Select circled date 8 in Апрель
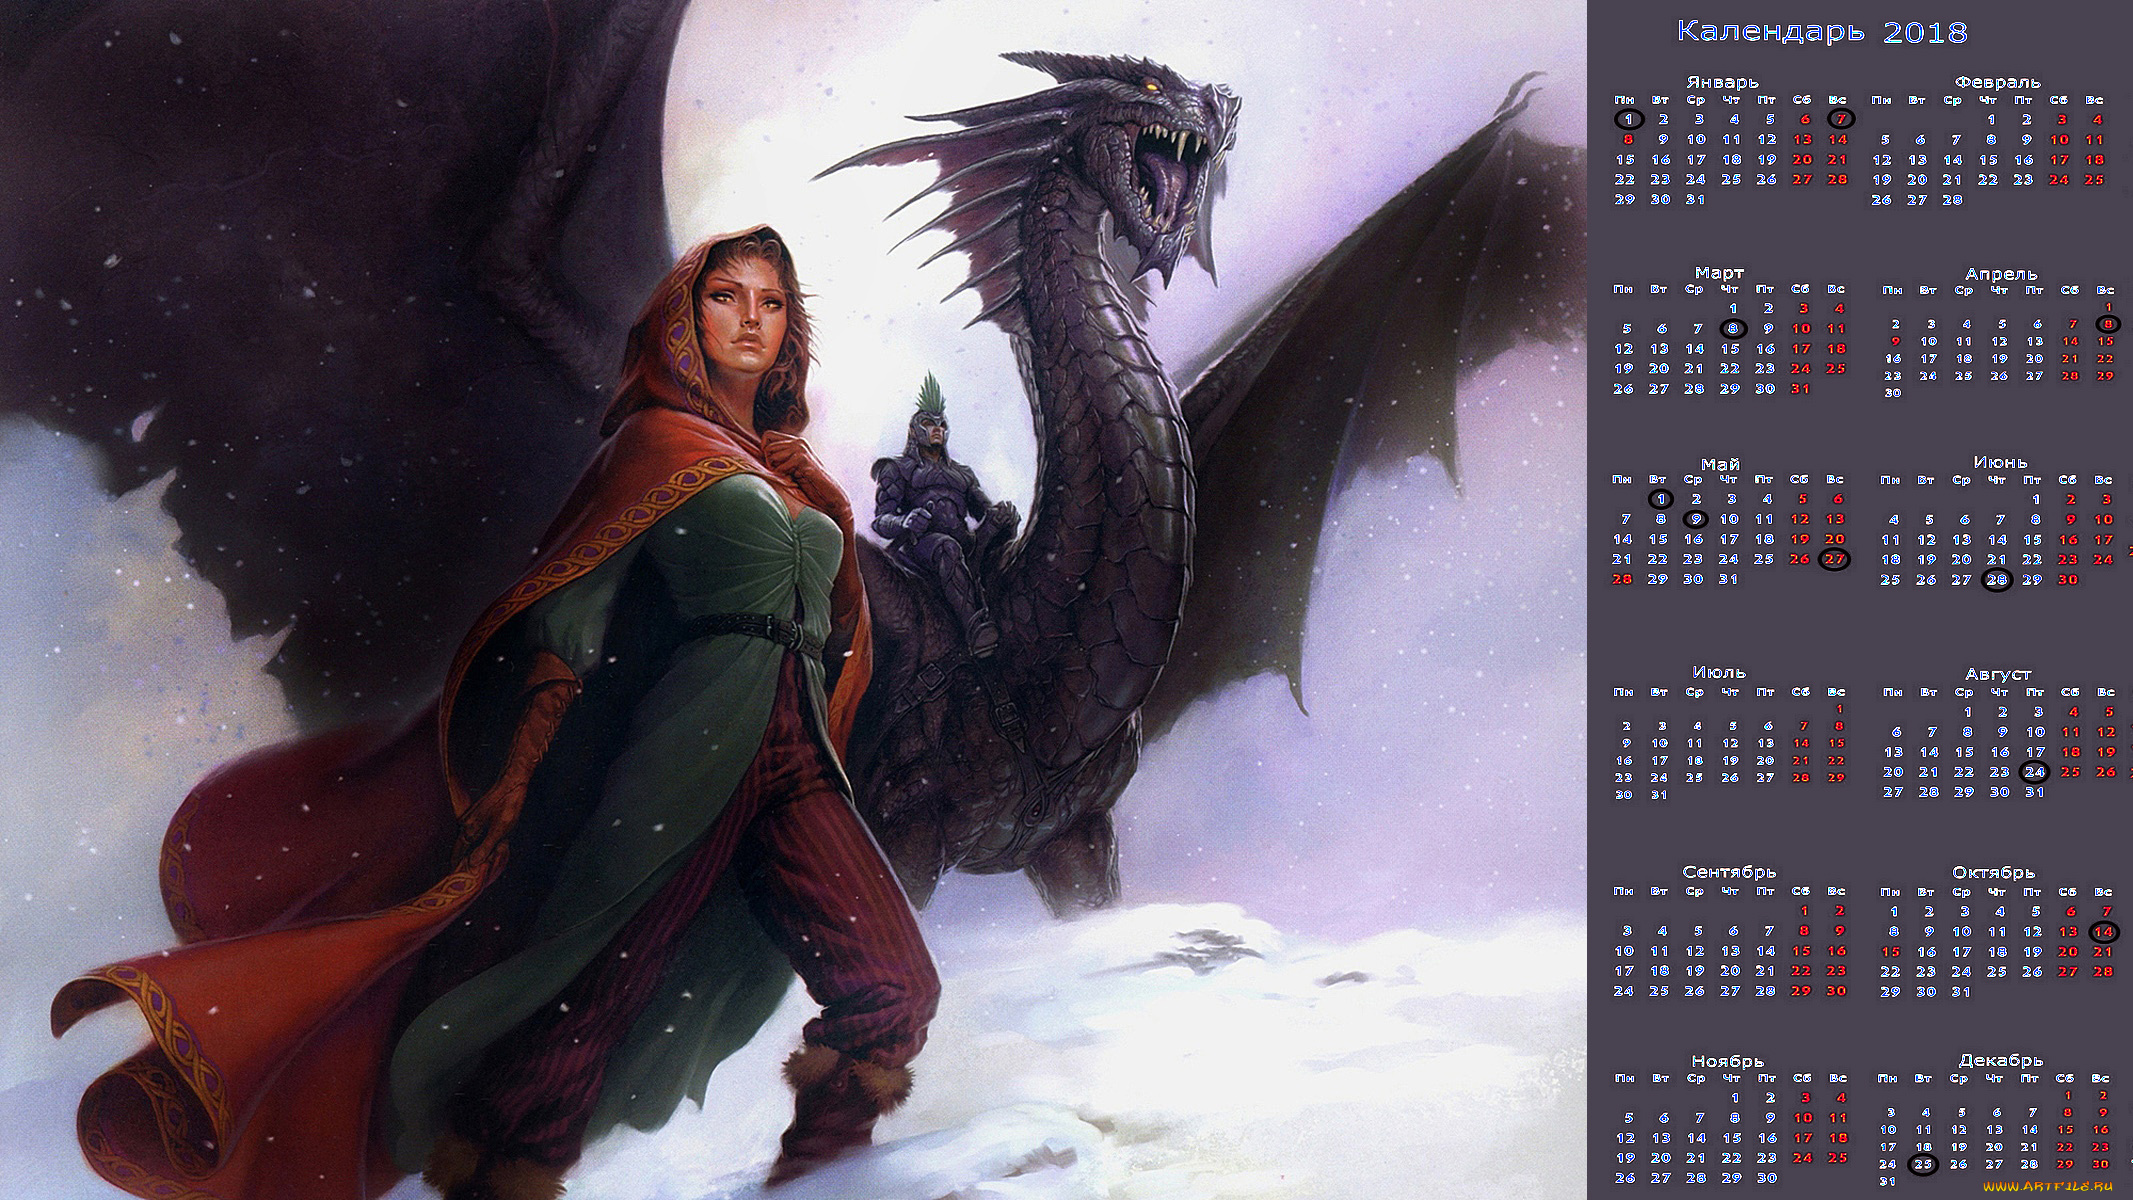 2108,324
